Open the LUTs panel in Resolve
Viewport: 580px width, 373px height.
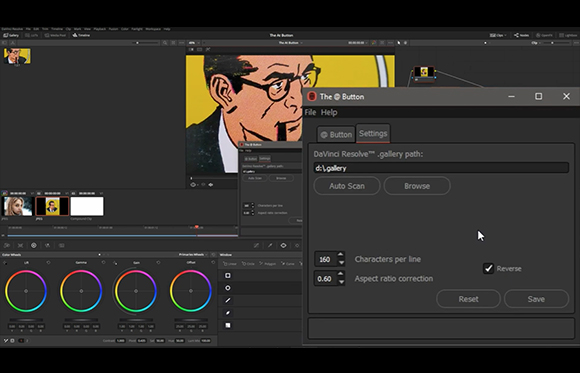click(x=32, y=36)
